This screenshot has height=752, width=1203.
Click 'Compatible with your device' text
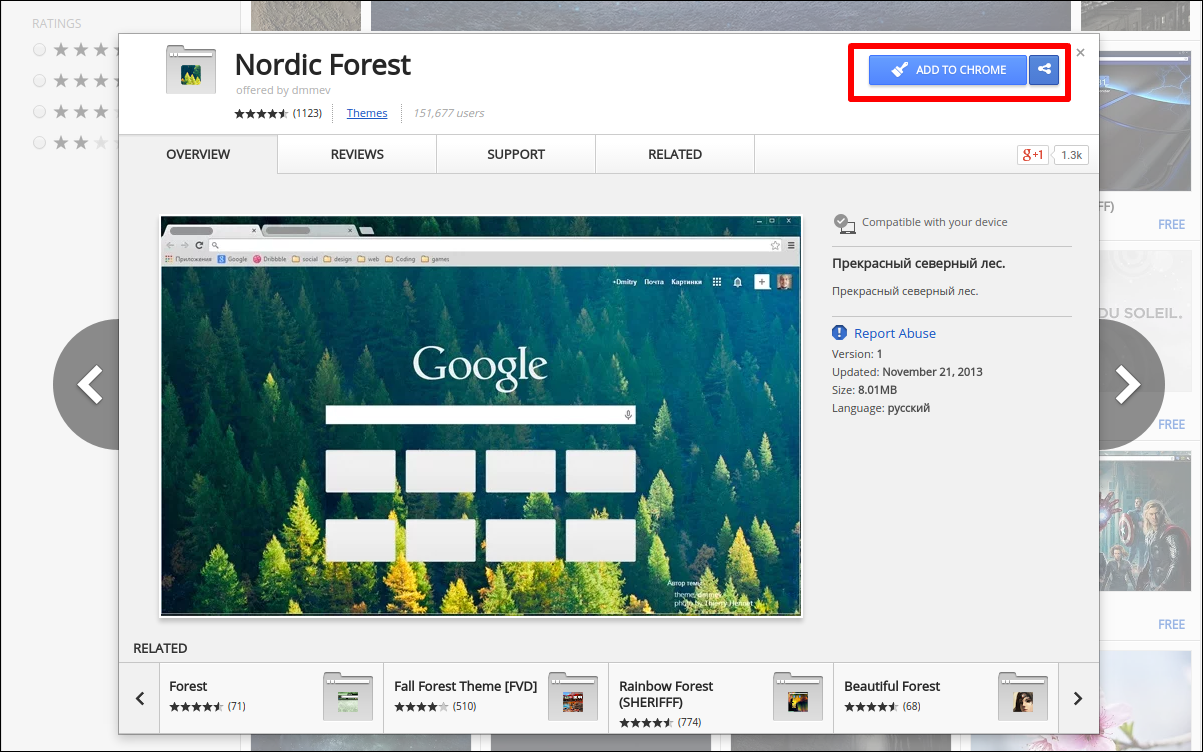click(935, 222)
